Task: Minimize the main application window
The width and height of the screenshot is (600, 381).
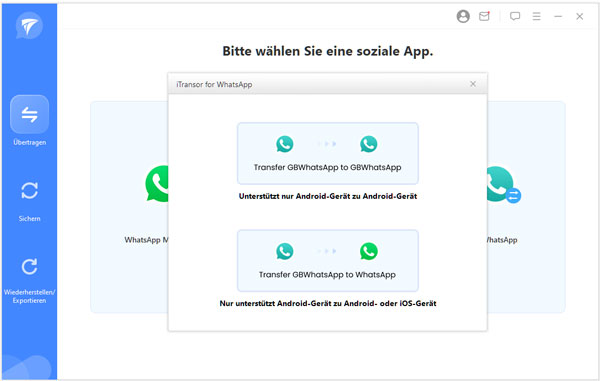Action: click(x=558, y=16)
